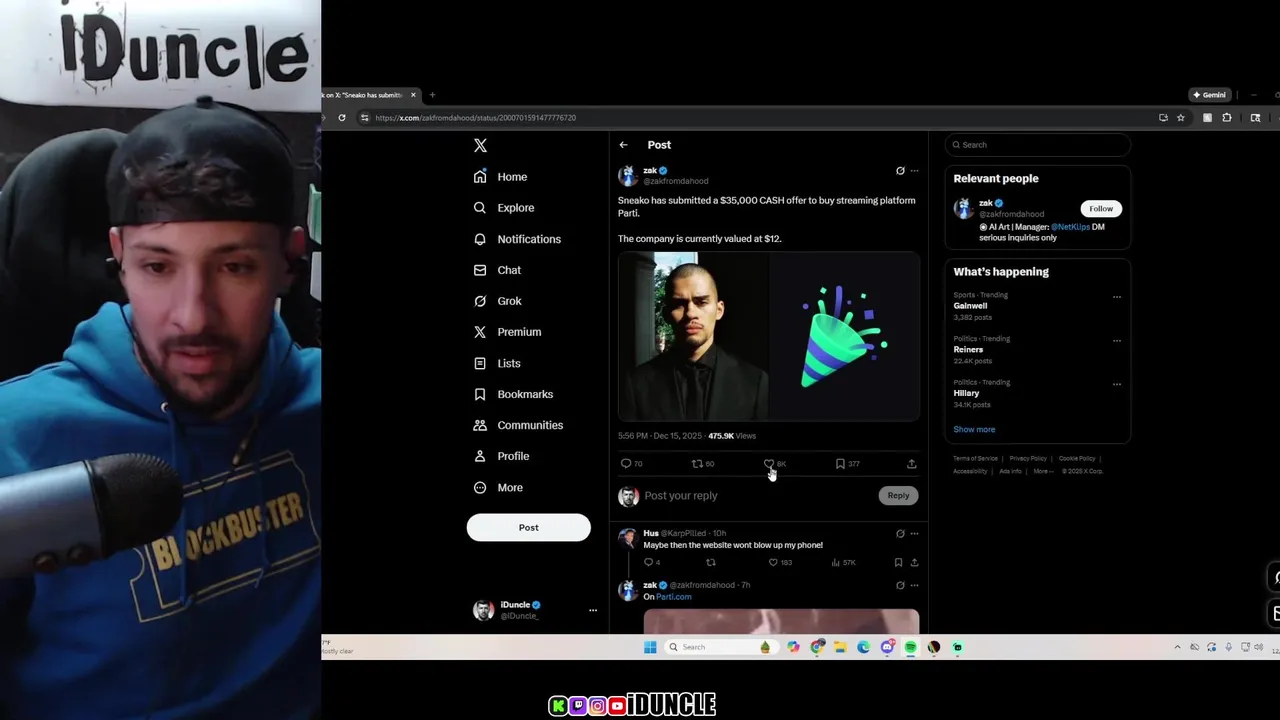Click Grok icon on zak's 7h reply
Viewport: 1280px width, 720px height.
[900, 585]
